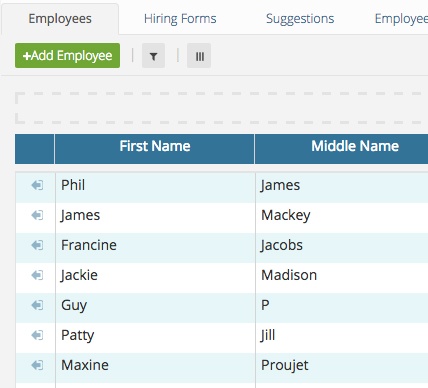The image size is (428, 388).
Task: Select the Madison middle name cell
Action: click(342, 275)
